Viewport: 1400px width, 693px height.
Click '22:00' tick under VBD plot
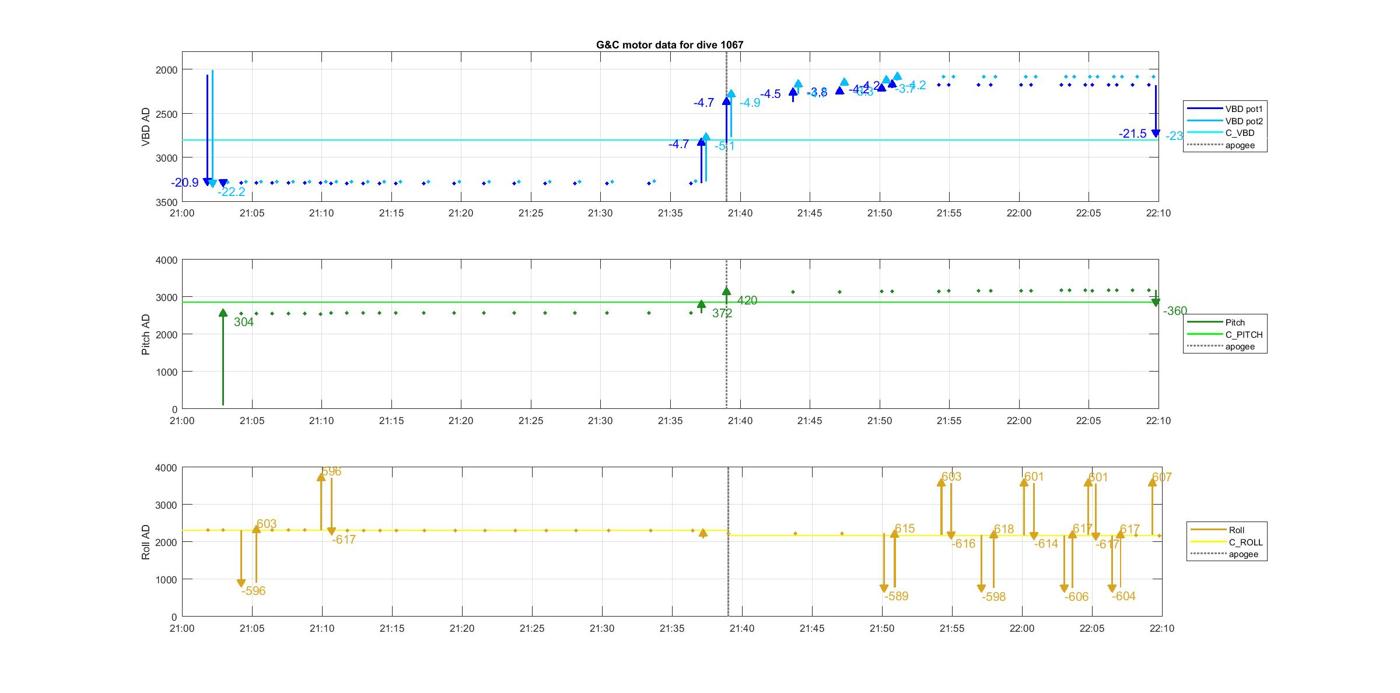[1019, 213]
